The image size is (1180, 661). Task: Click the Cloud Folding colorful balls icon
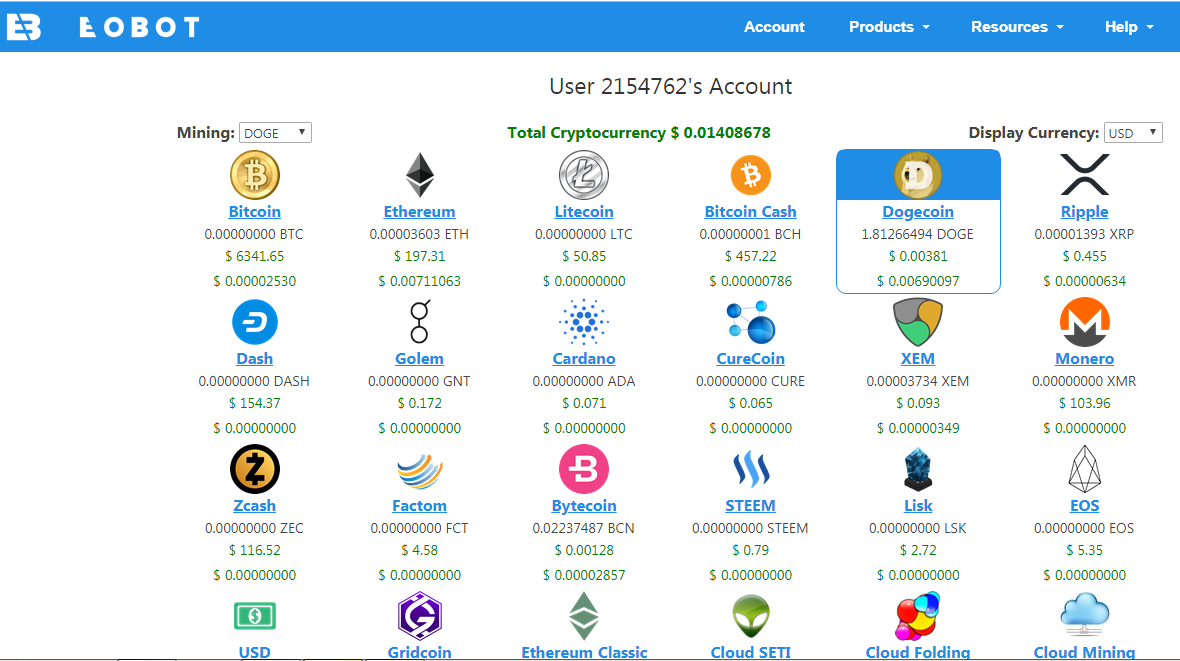point(917,616)
